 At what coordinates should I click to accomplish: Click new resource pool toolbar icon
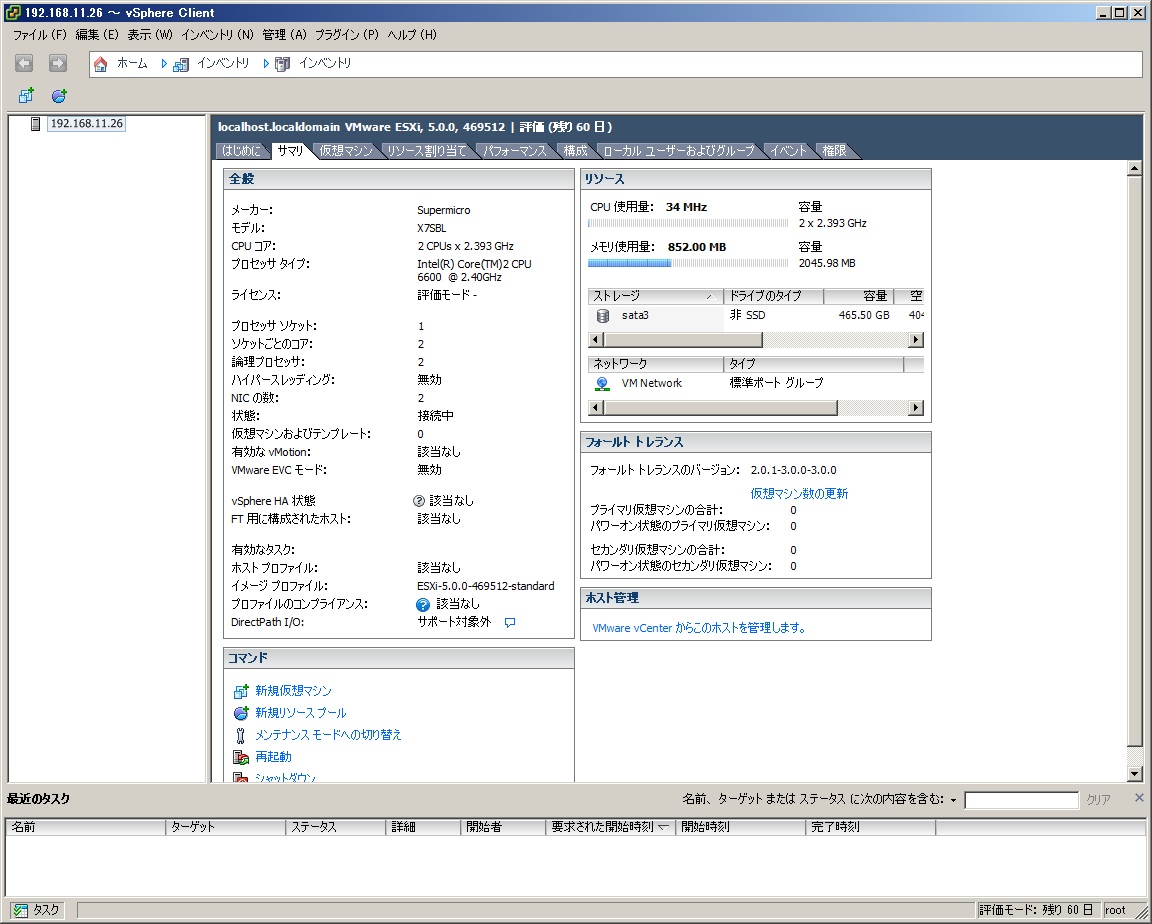[60, 95]
